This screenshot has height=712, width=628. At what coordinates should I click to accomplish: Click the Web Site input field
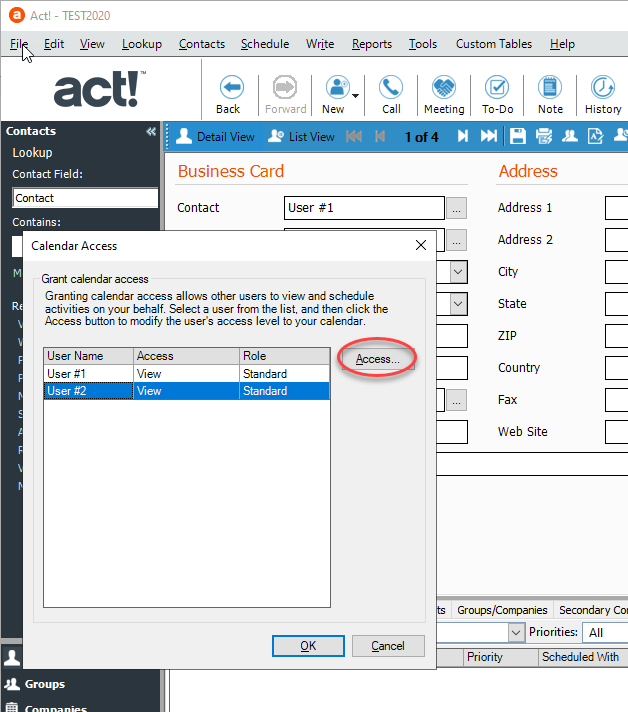coord(617,432)
